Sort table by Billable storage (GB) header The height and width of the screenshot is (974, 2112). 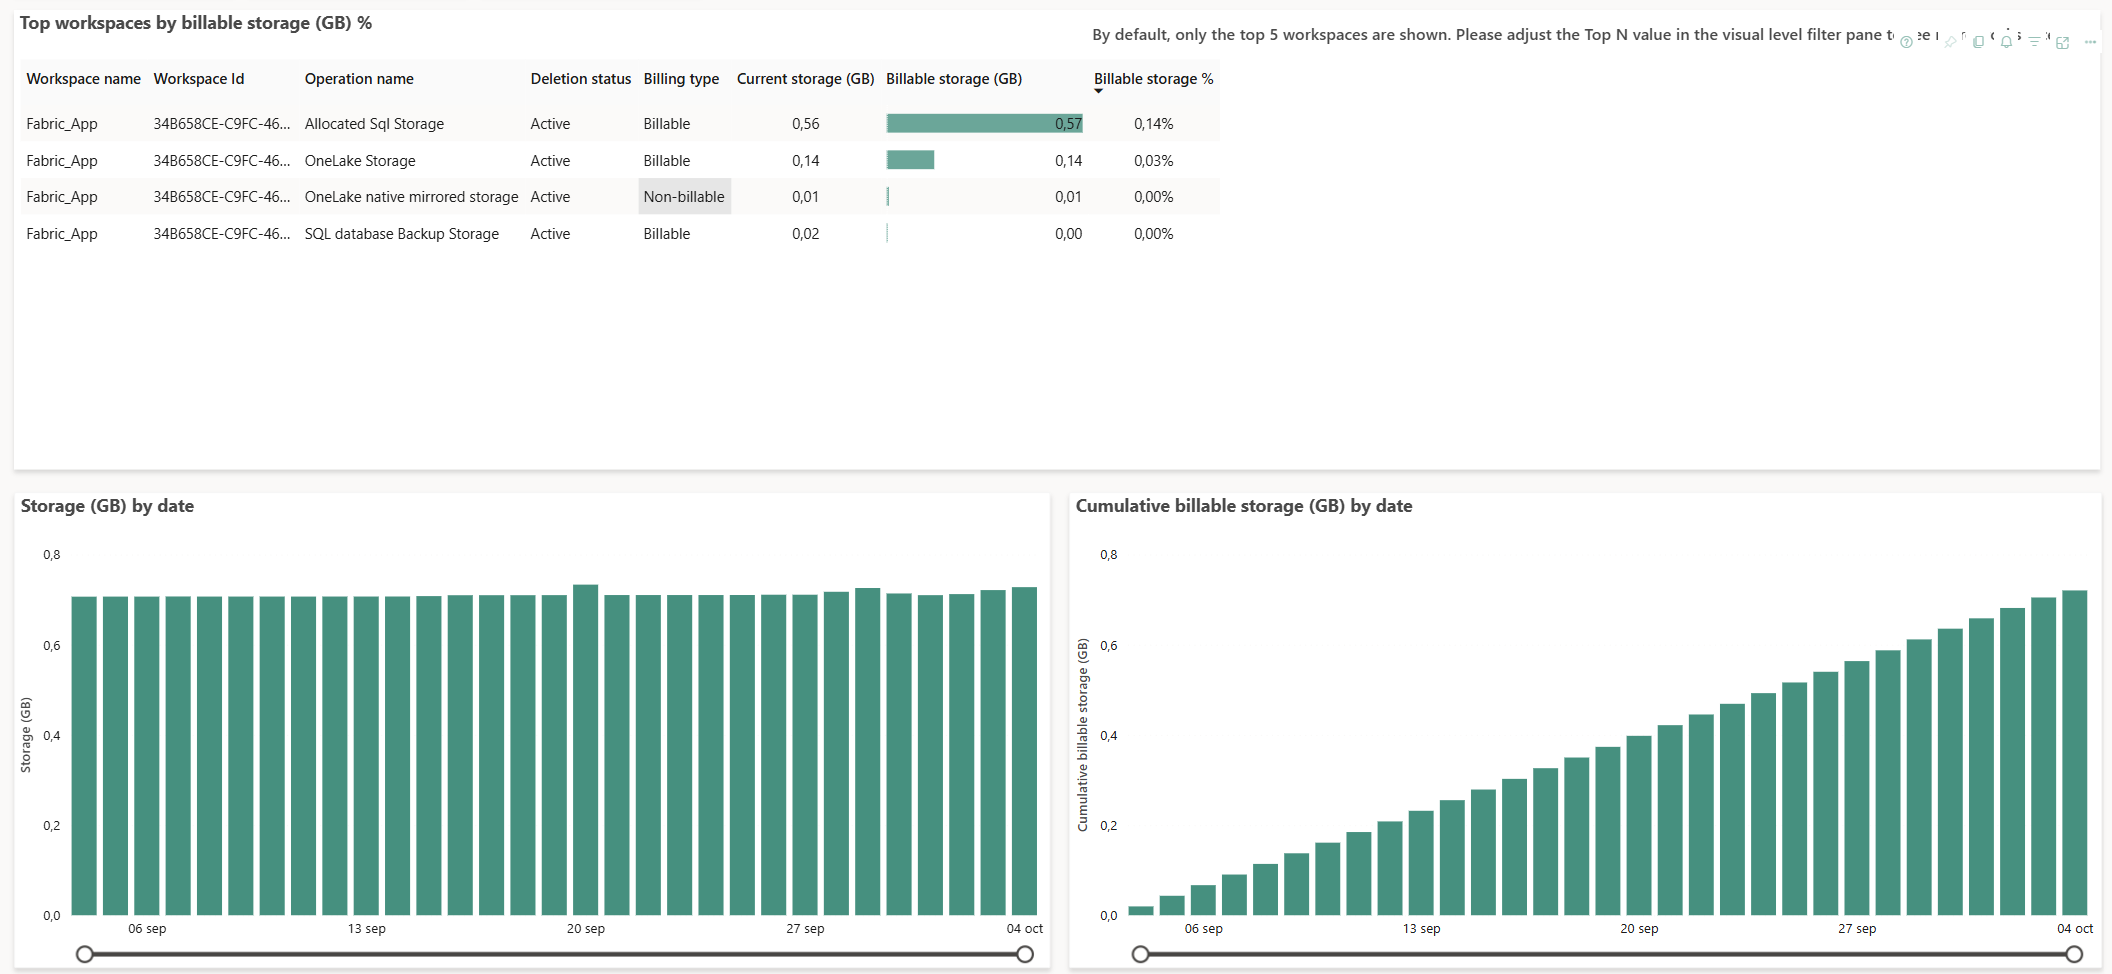[x=954, y=79]
